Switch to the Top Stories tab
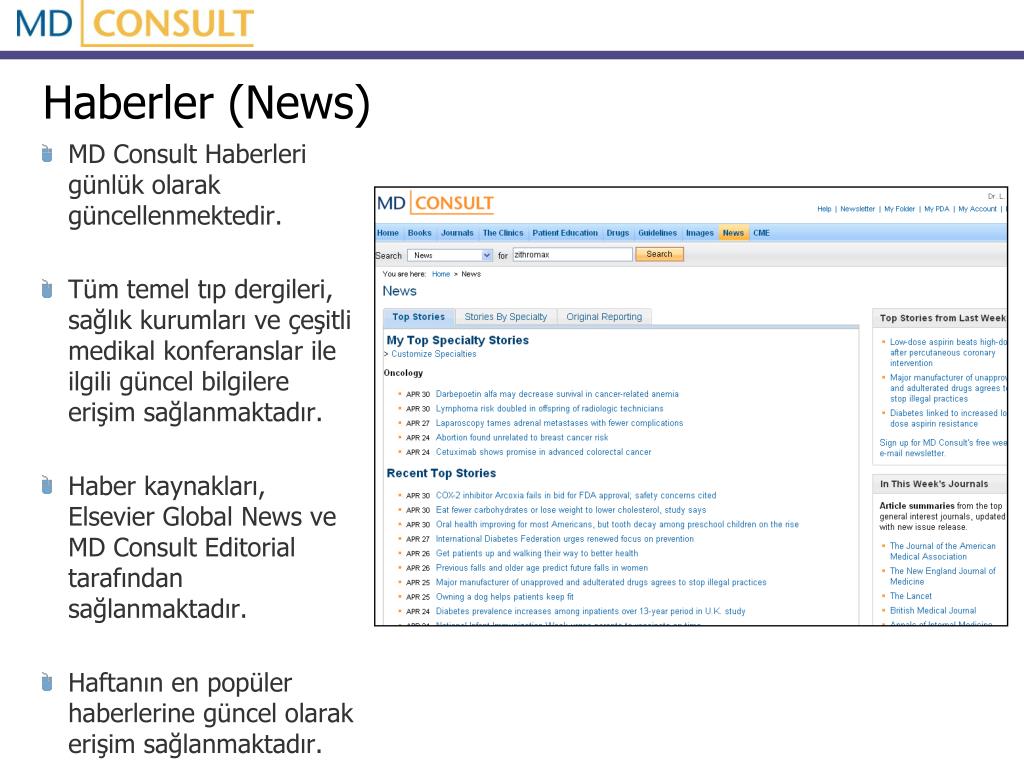1024x768 pixels. click(419, 317)
